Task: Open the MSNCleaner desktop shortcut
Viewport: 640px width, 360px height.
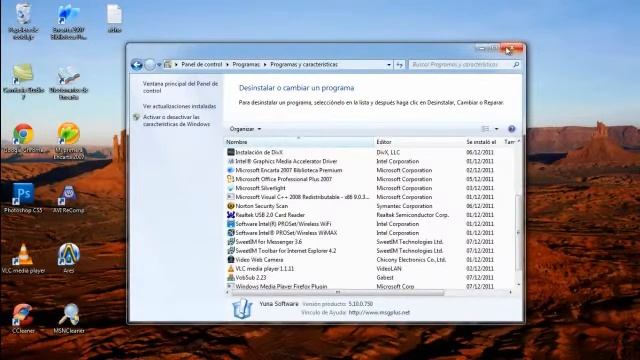Action: pyautogui.click(x=69, y=318)
